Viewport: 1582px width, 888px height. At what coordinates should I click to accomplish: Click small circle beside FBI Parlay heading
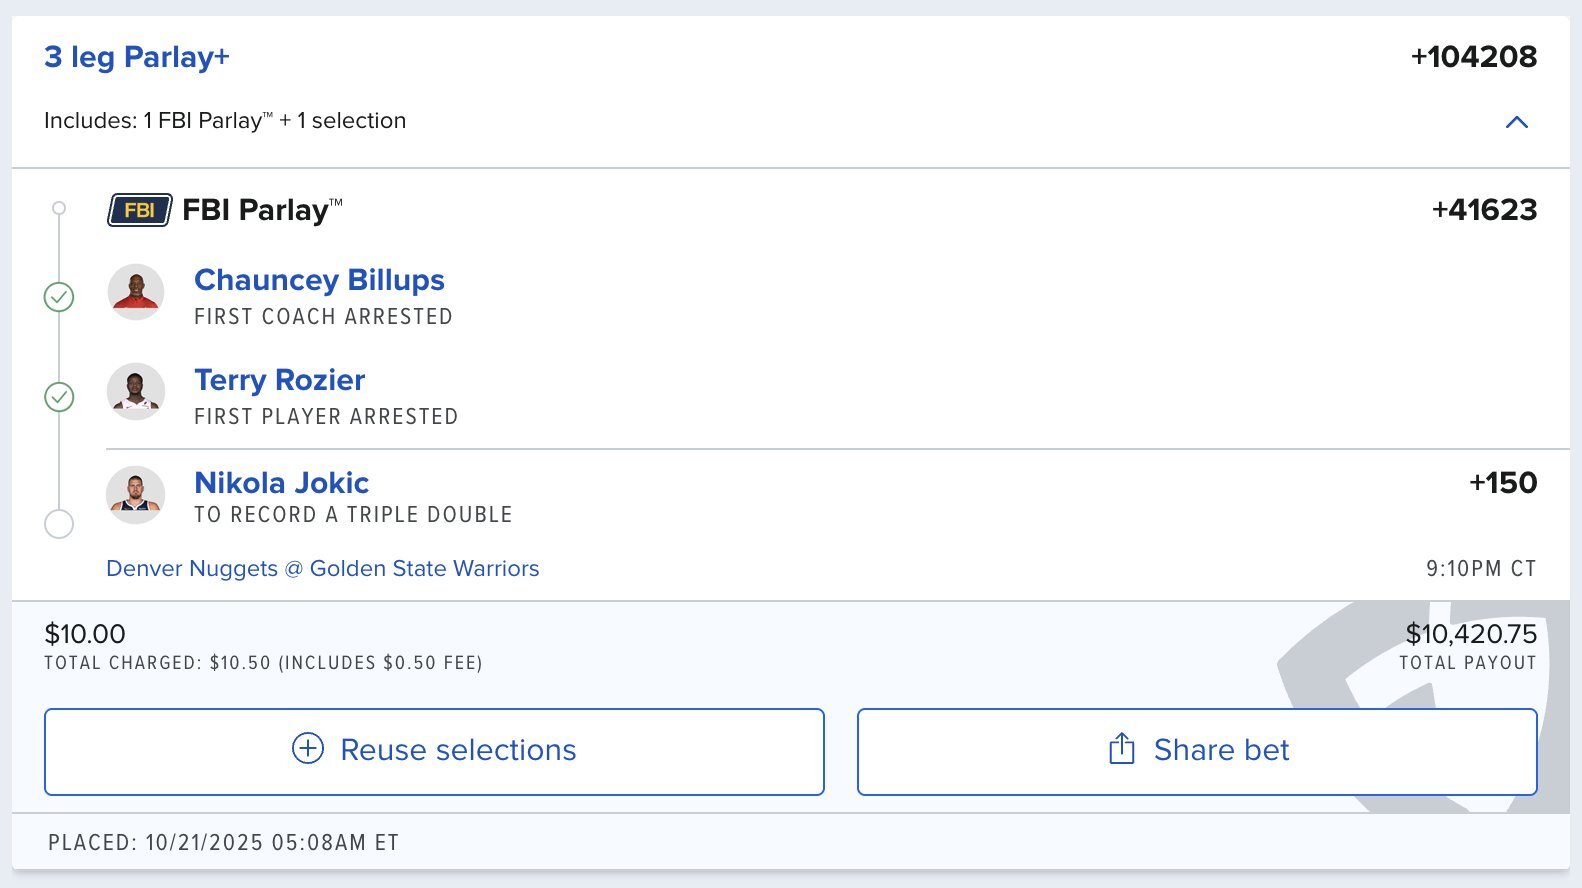point(59,208)
